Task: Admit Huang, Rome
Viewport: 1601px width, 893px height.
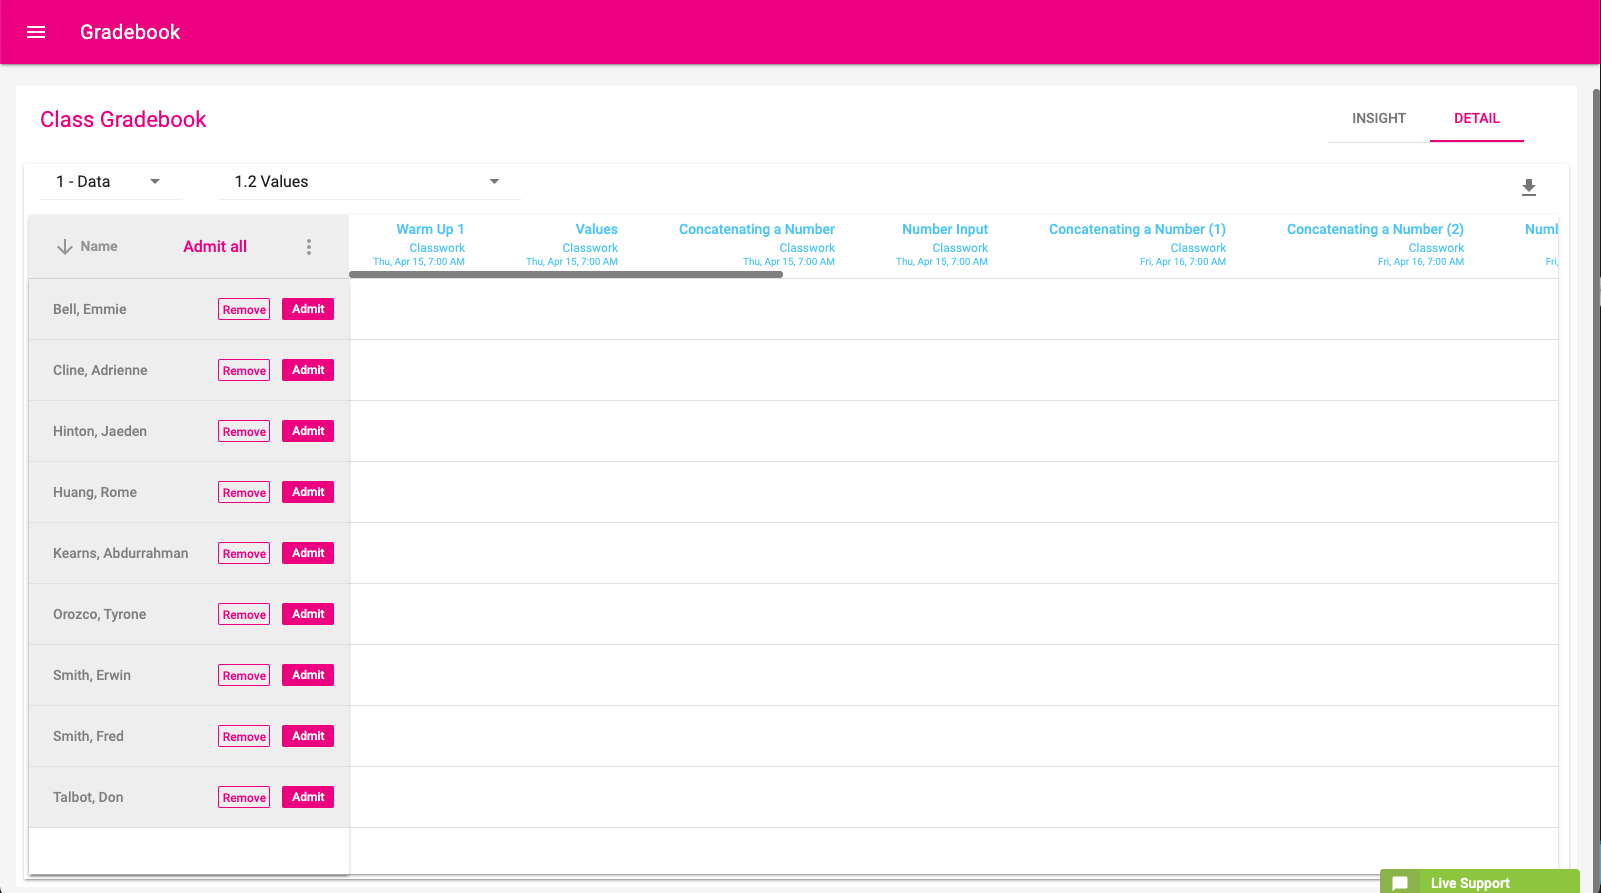Action: [x=308, y=492]
